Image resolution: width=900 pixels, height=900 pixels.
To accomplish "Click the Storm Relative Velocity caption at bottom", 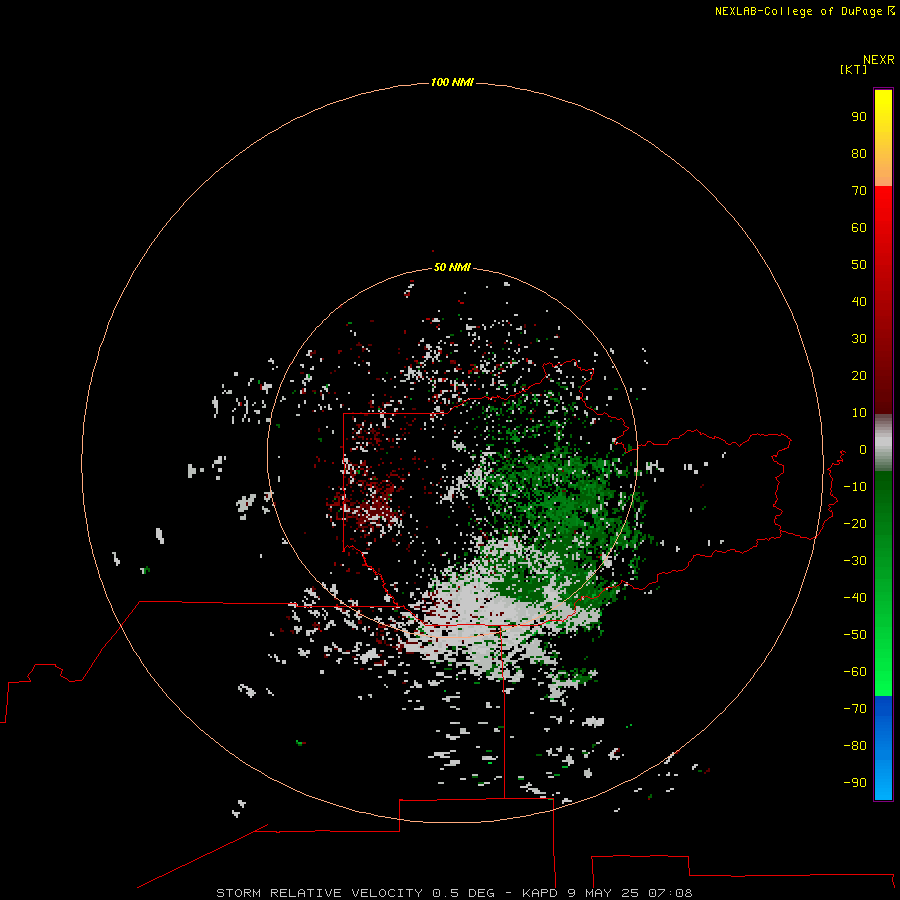I will pos(454,893).
